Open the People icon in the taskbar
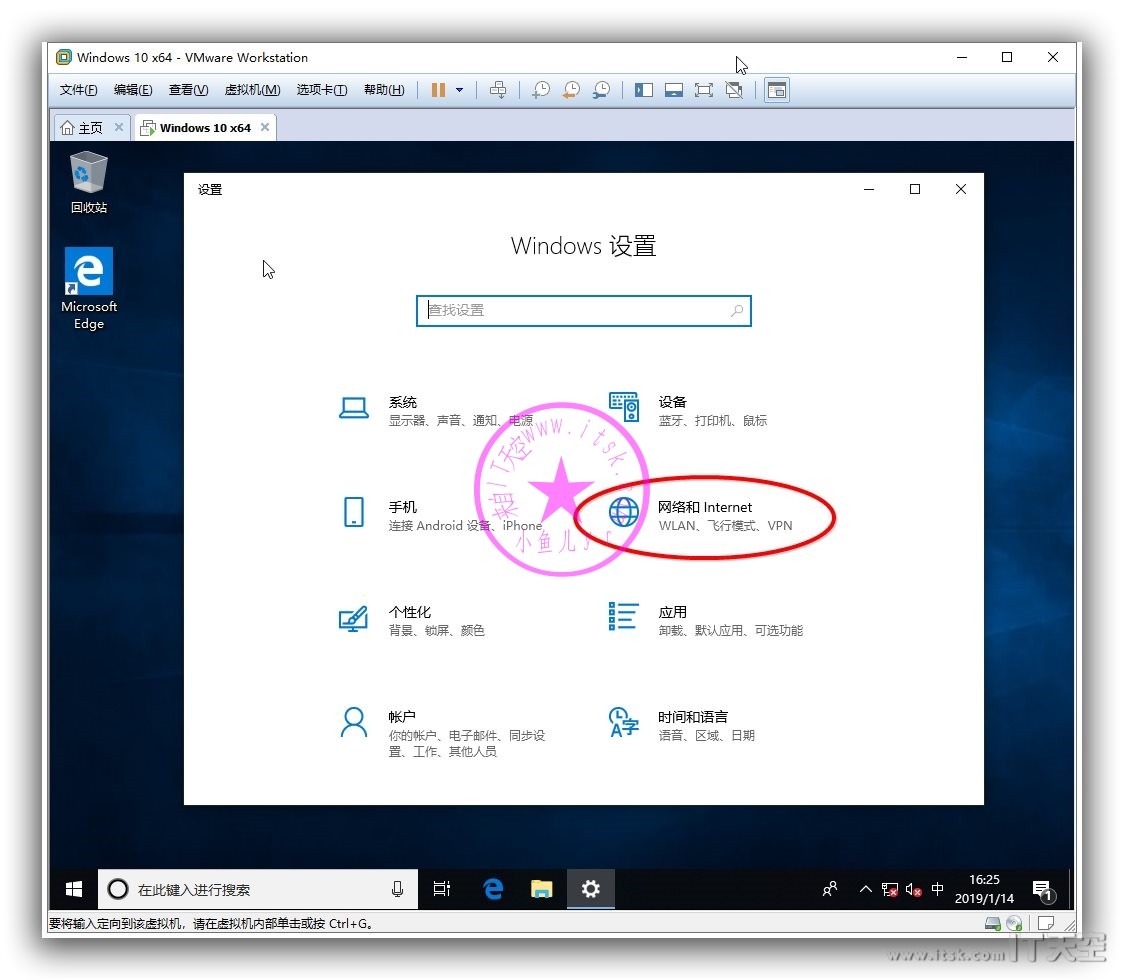 [x=830, y=889]
